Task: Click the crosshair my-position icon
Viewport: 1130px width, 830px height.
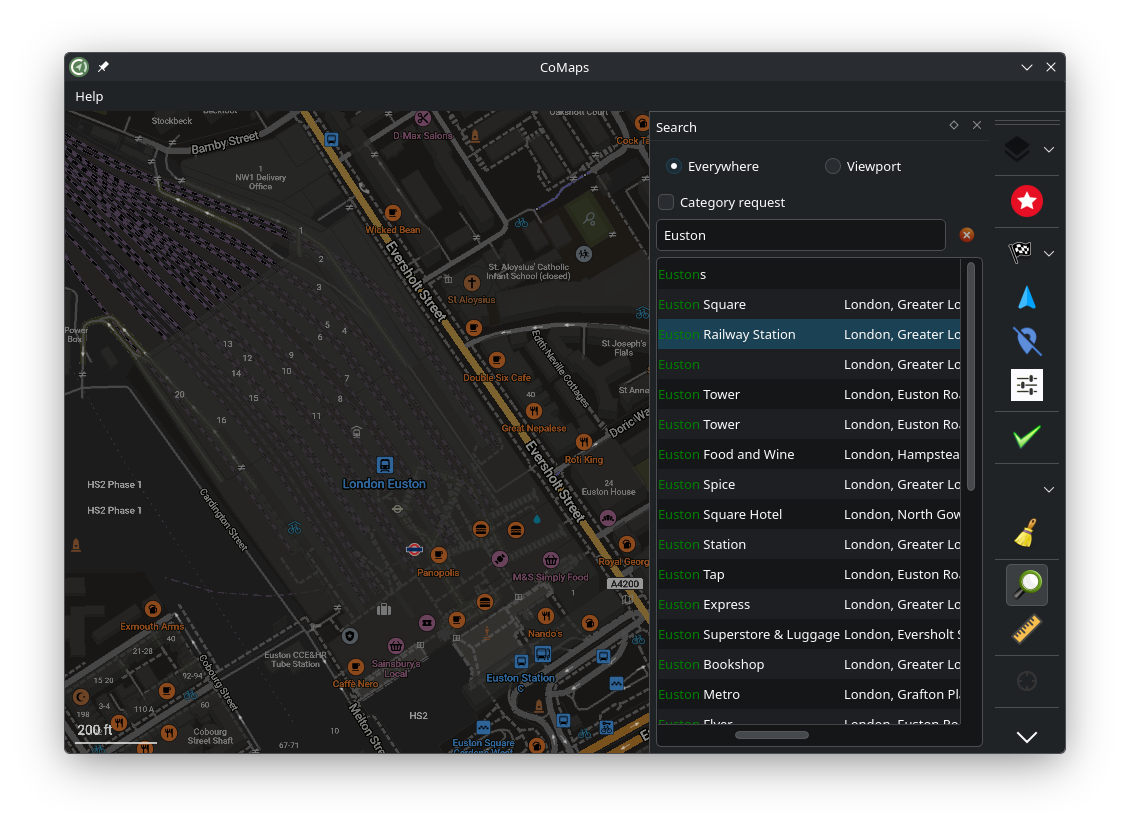Action: (1026, 681)
